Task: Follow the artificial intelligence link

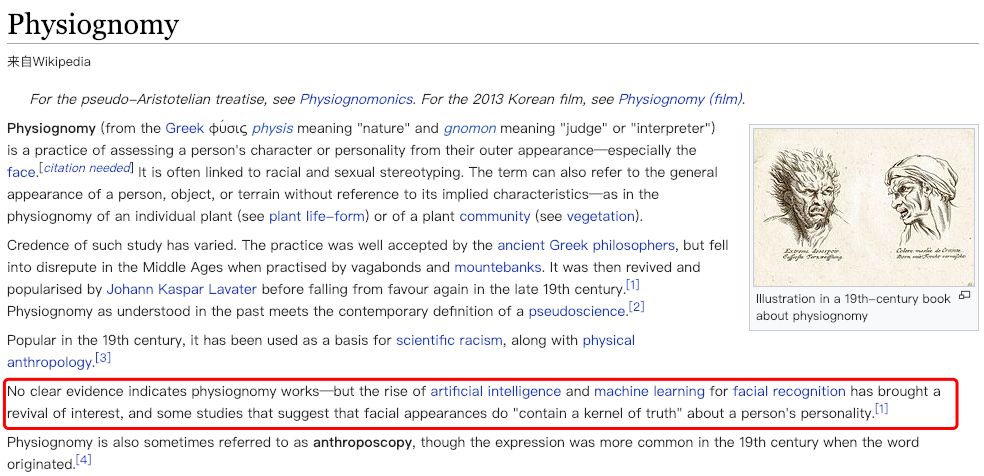Action: 495,392
